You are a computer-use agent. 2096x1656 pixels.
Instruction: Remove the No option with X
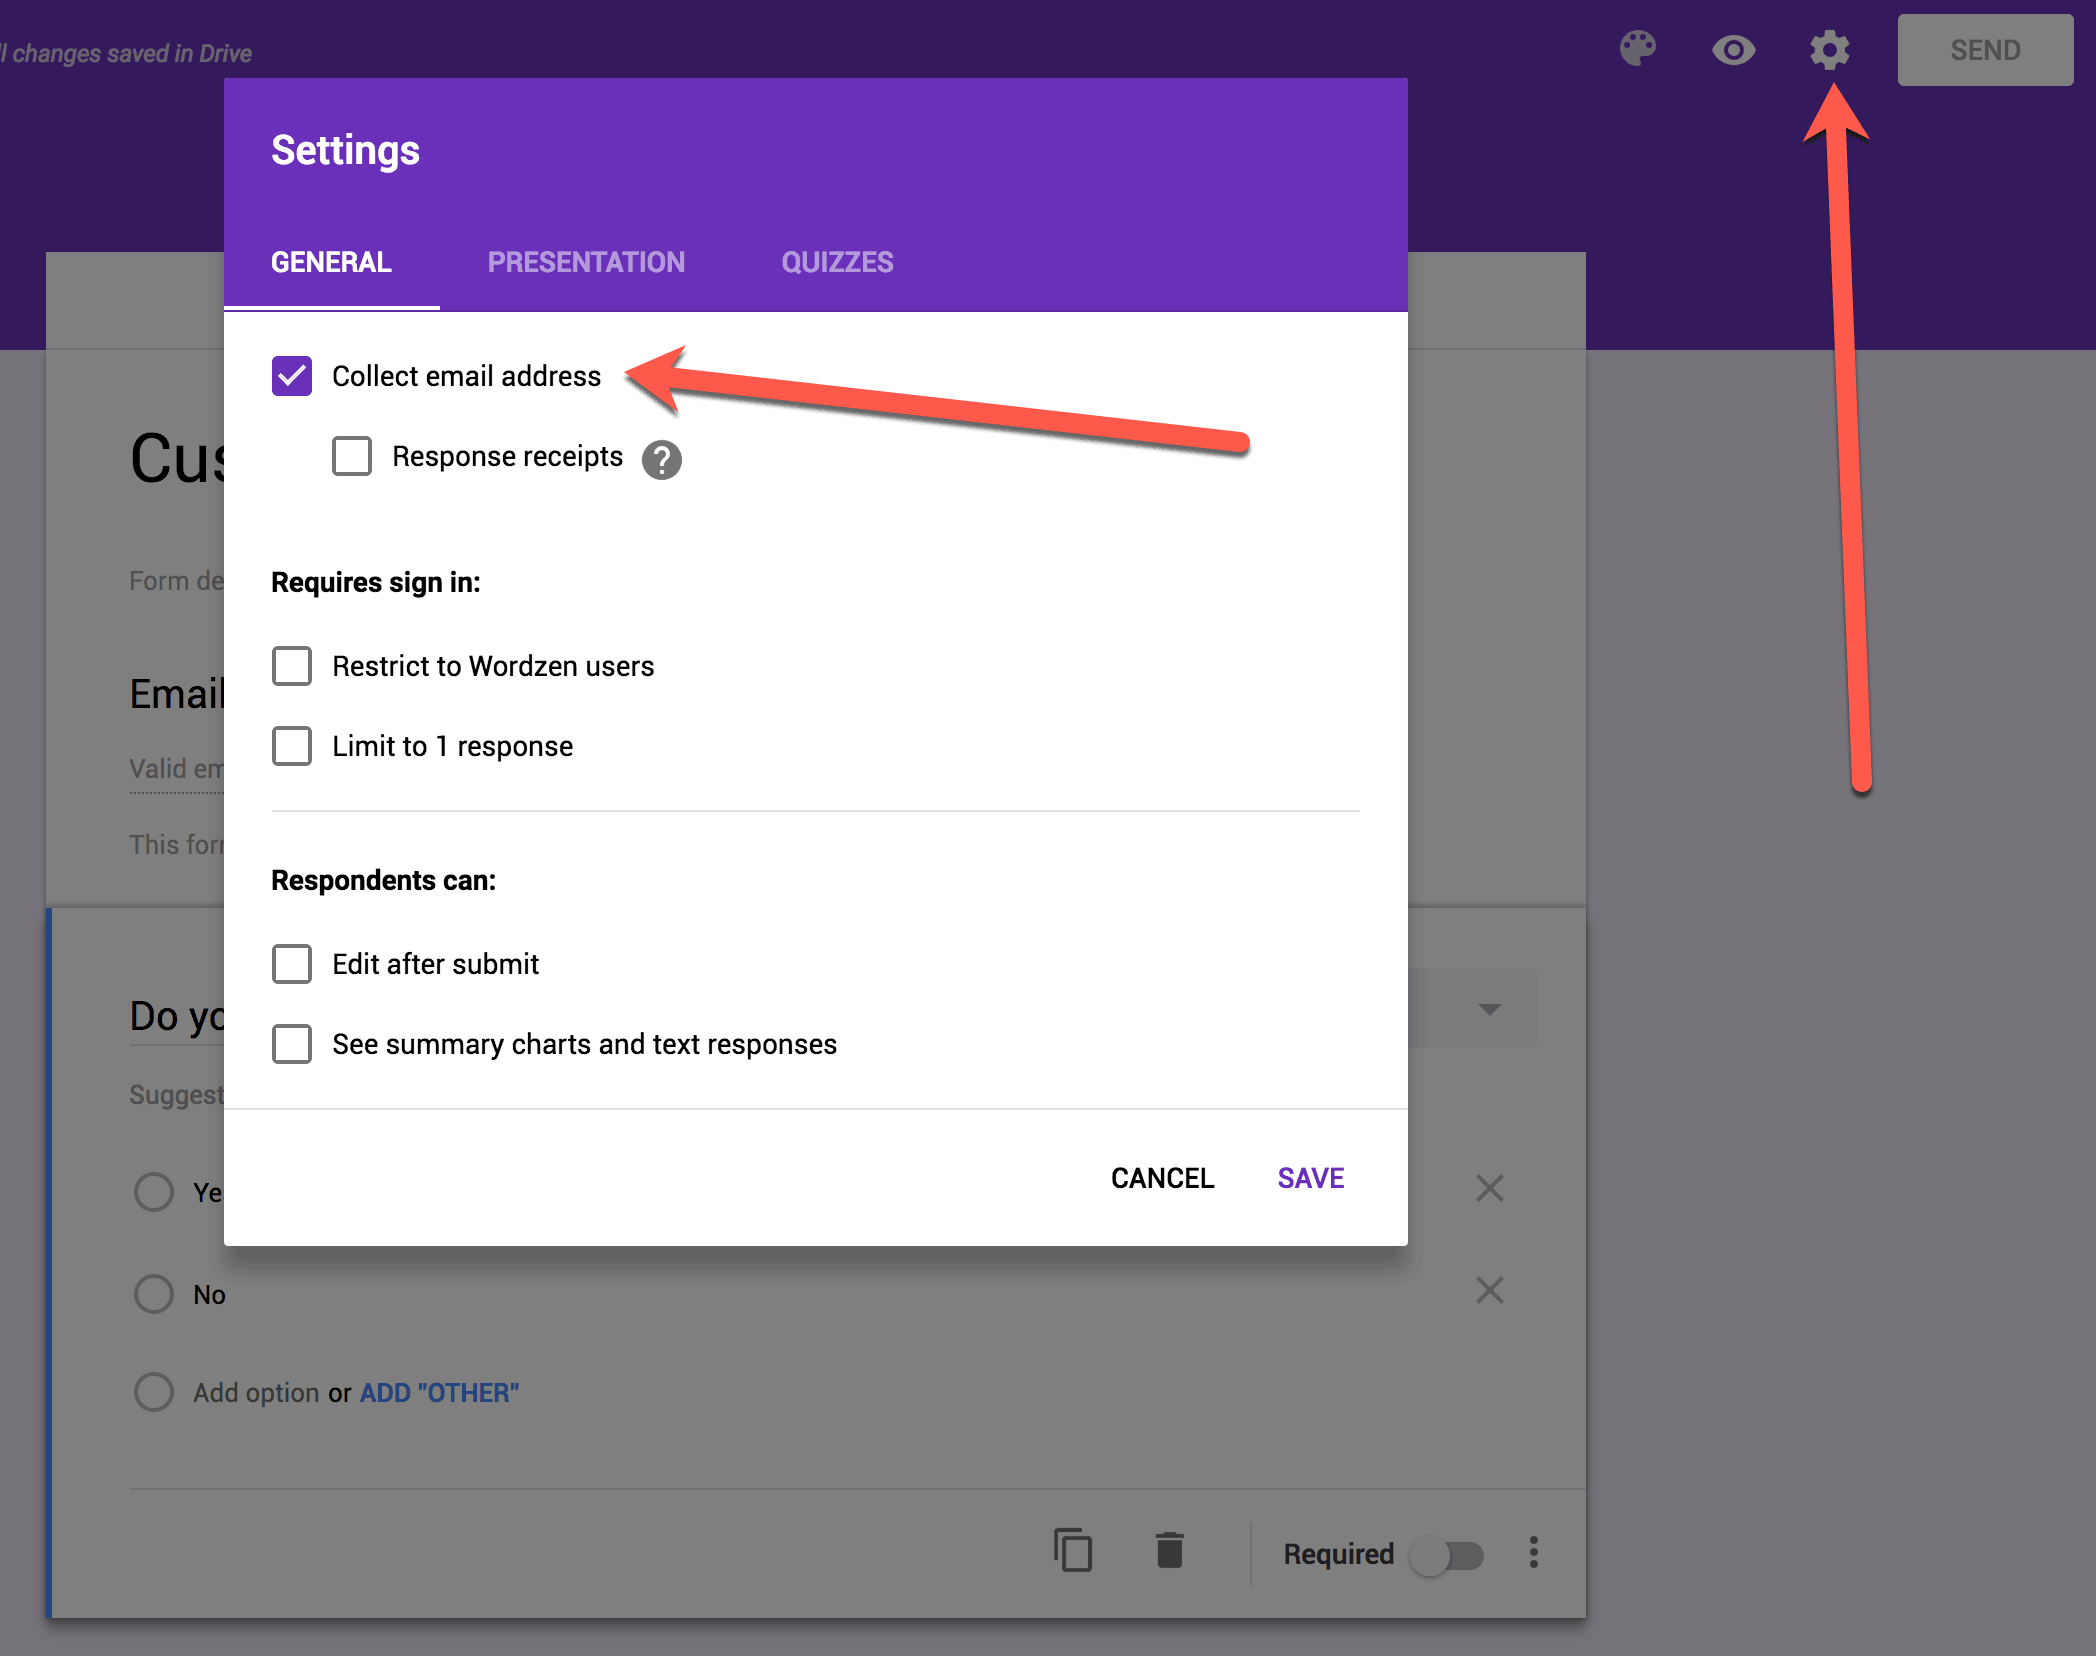coord(1489,1290)
